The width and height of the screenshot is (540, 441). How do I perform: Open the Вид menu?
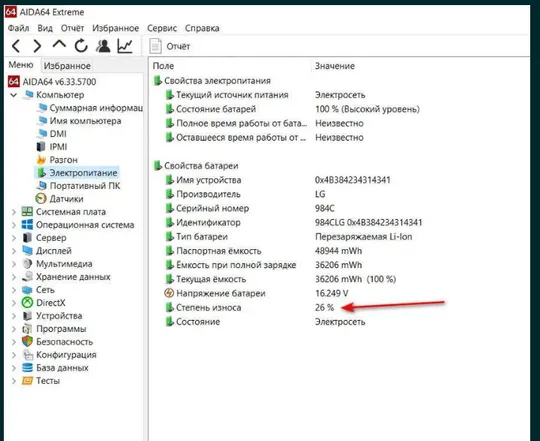click(45, 28)
